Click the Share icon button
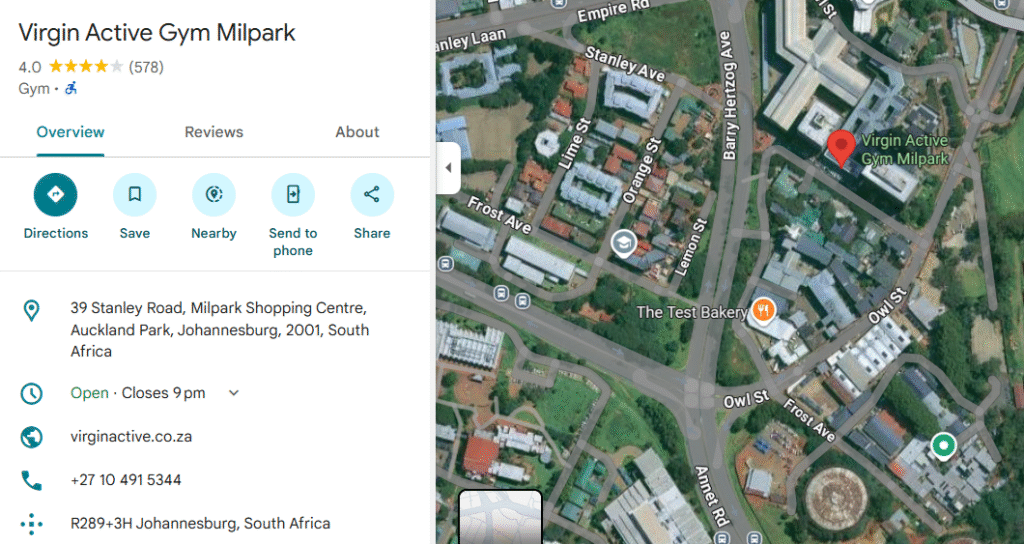The width and height of the screenshot is (1024, 544). click(x=371, y=195)
